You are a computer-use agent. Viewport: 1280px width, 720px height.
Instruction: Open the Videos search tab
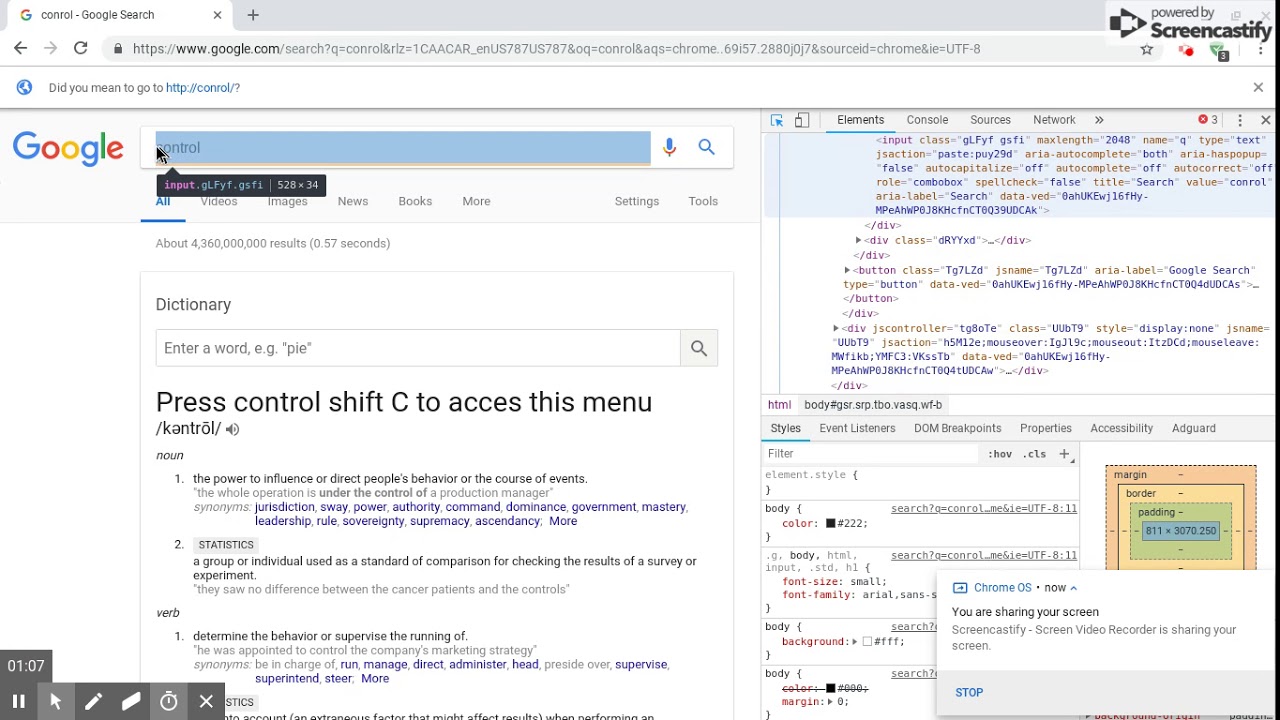[218, 201]
